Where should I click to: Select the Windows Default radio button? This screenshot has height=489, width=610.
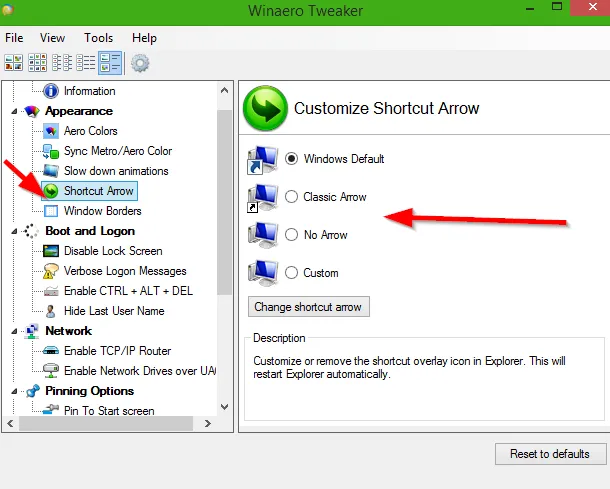click(x=291, y=159)
